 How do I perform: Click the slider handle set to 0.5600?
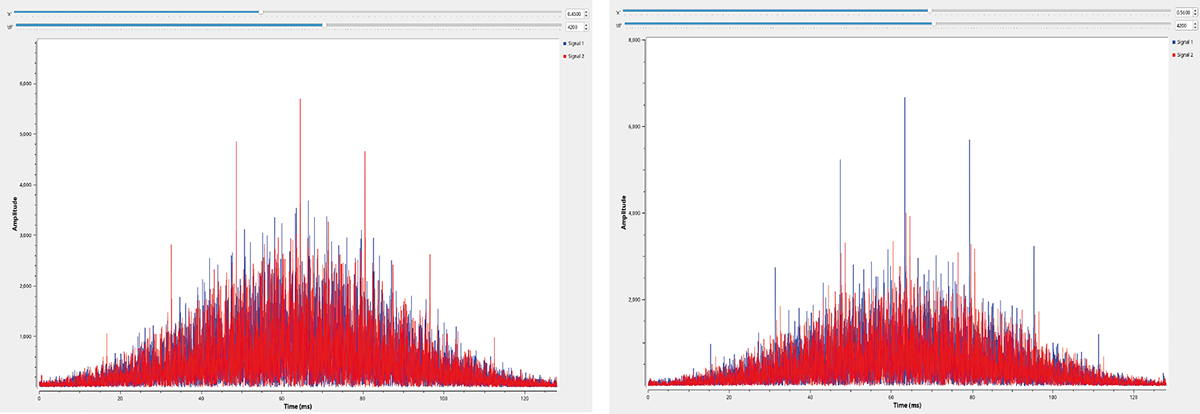929,11
